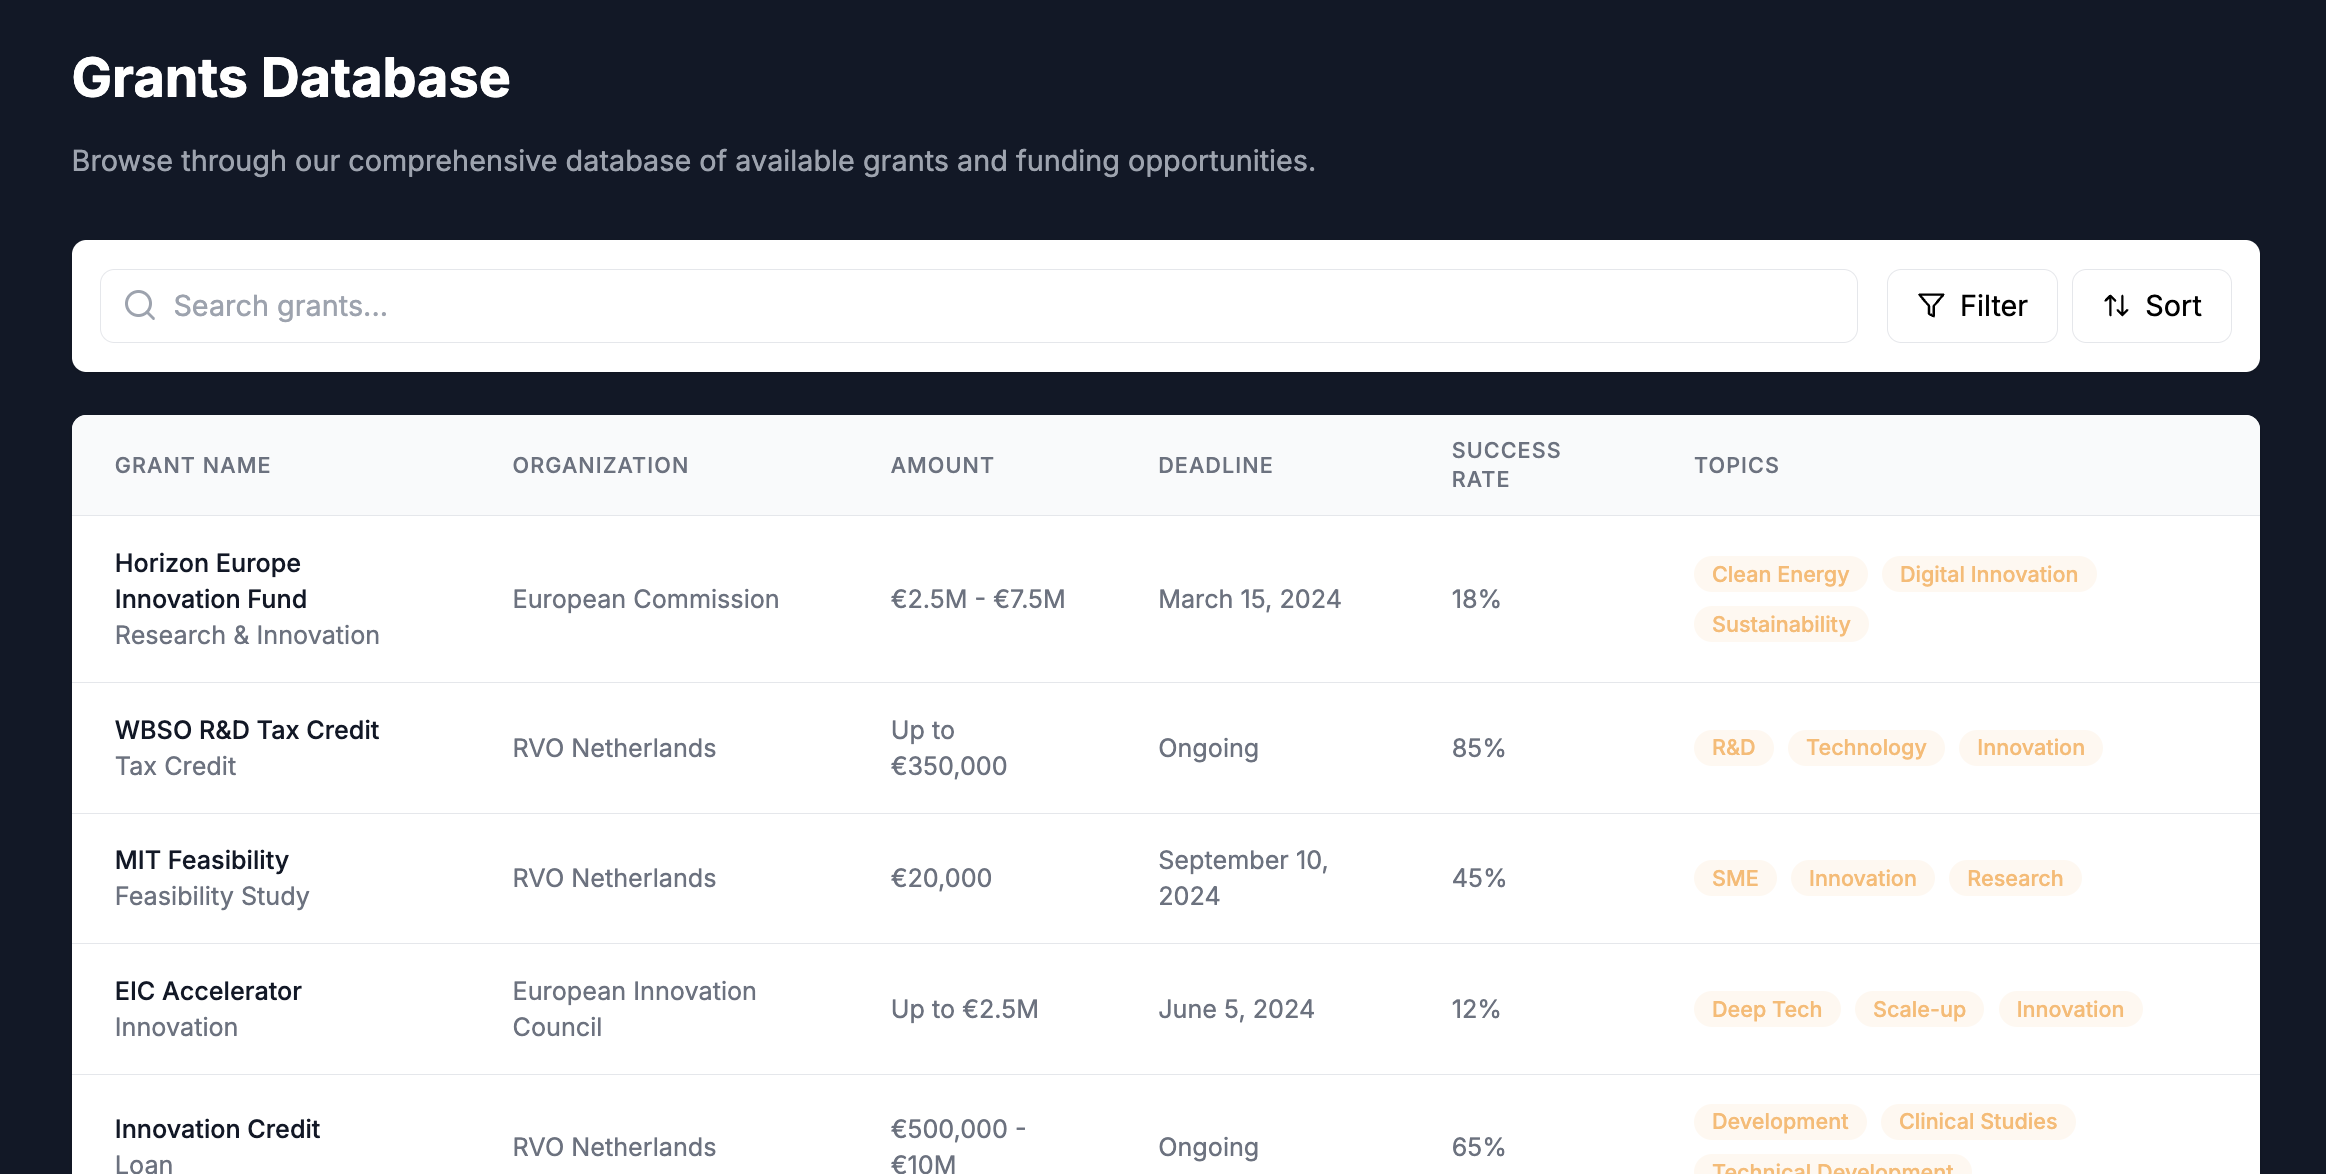2326x1174 pixels.
Task: Click the Digital Innovation topic tag
Action: click(1986, 574)
